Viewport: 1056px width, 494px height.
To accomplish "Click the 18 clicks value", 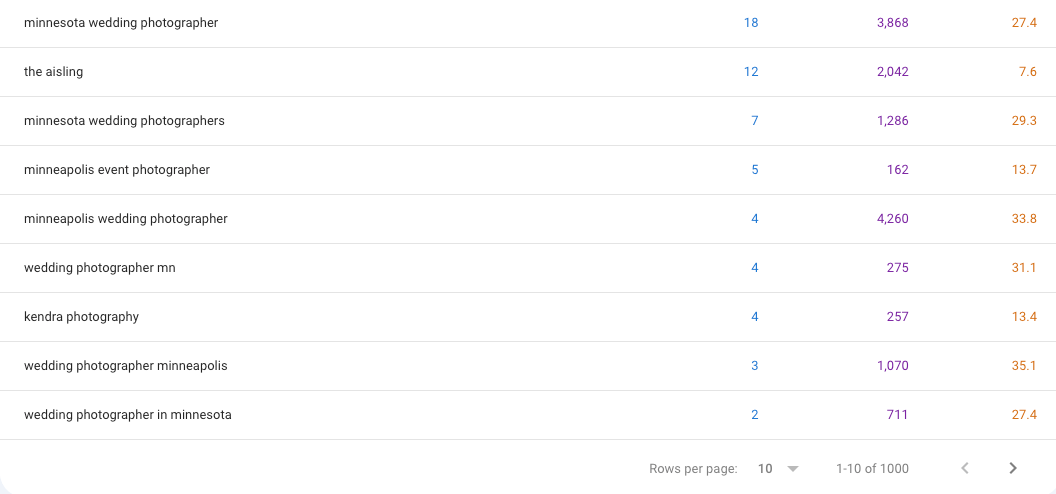I will click(751, 22).
